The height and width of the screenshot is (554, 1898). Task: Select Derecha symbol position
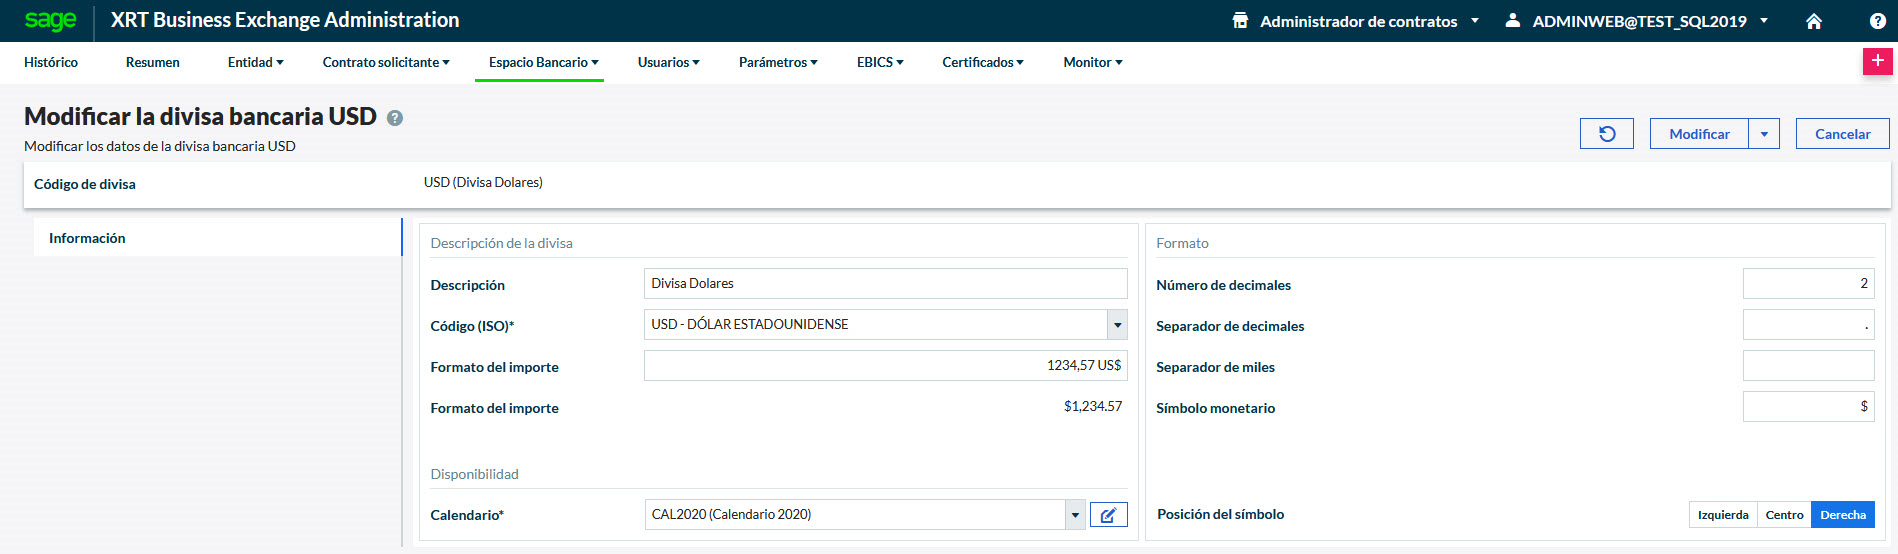(1842, 515)
